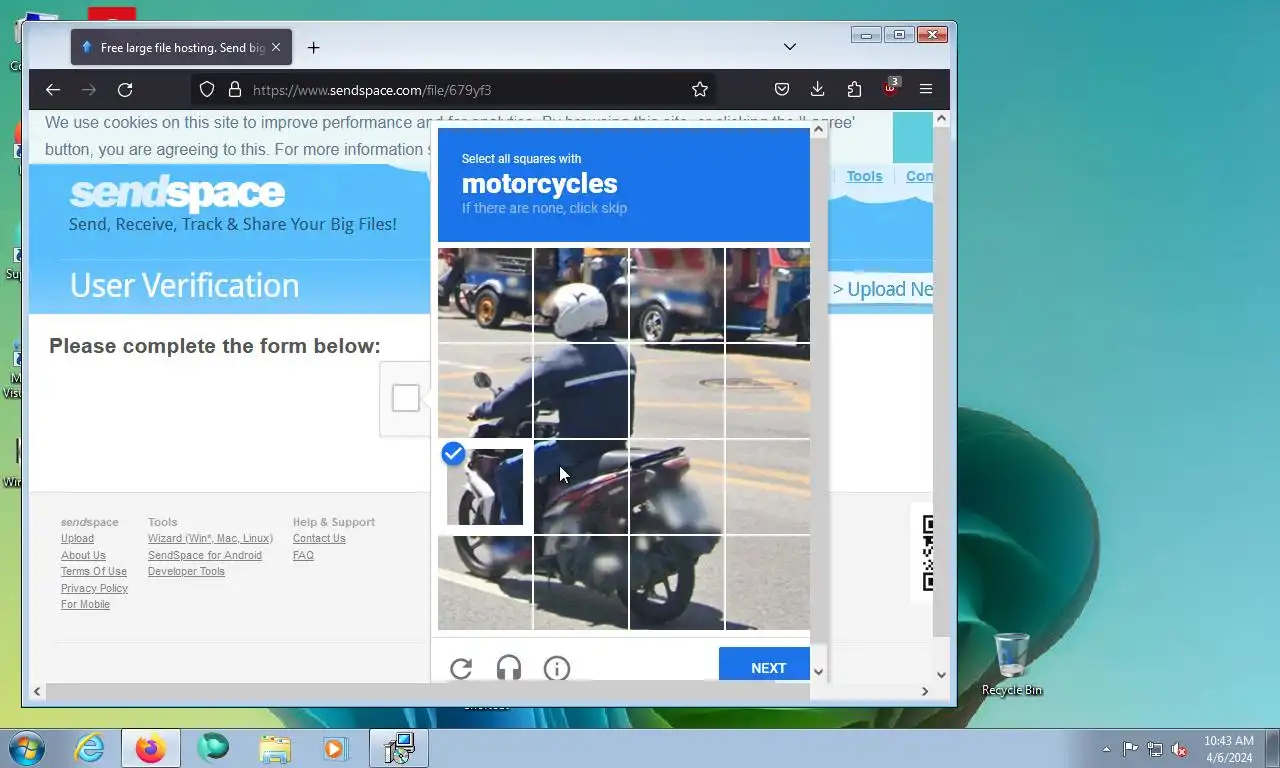This screenshot has width=1280, height=768.
Task: Click the Firefox forward arrow
Action: [89, 90]
